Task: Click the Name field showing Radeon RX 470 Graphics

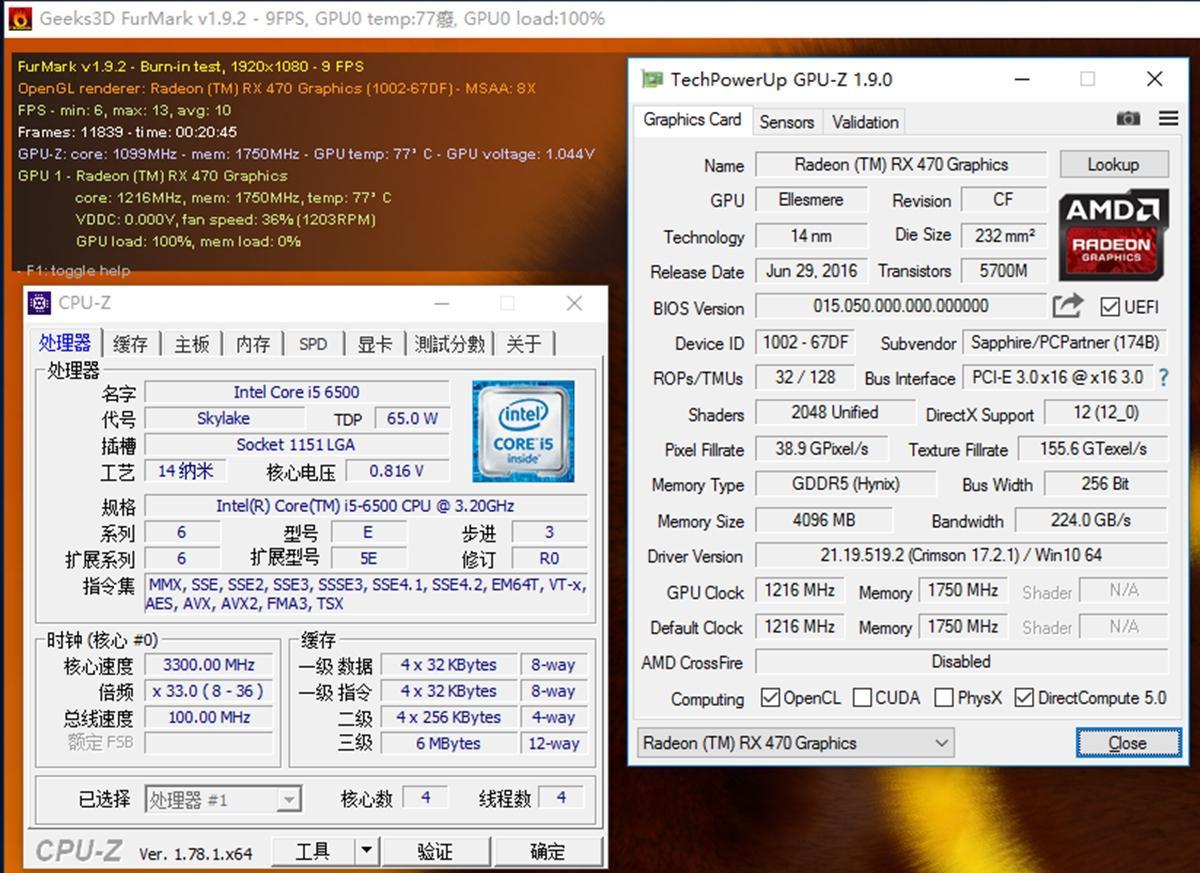Action: pyautogui.click(x=901, y=164)
